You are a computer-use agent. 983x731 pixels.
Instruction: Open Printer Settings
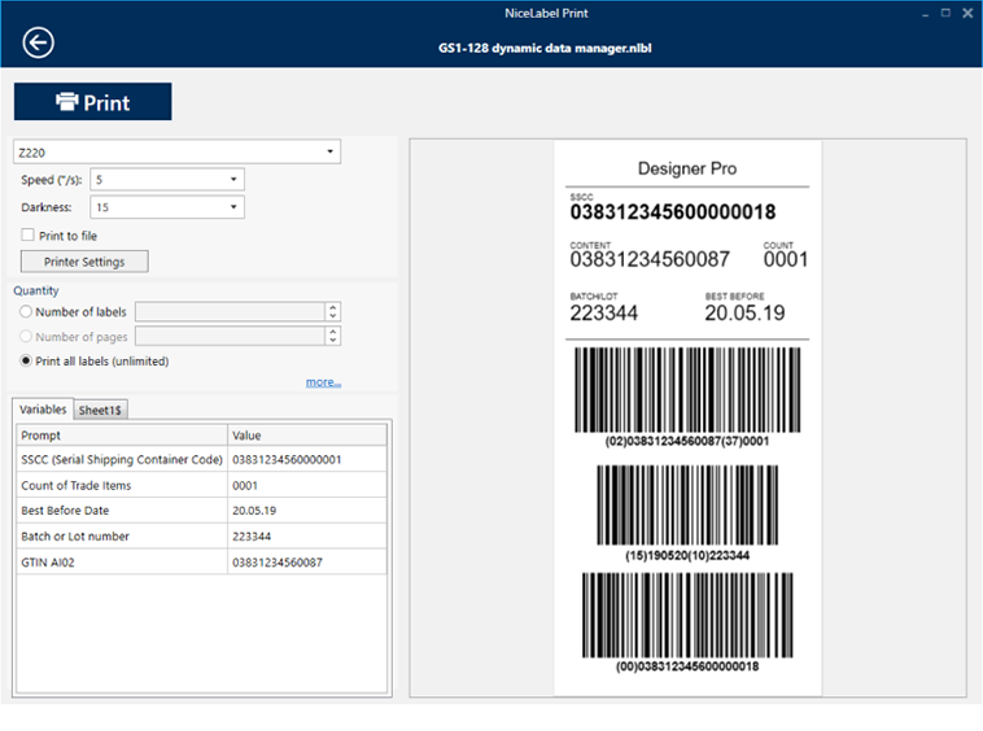[84, 262]
